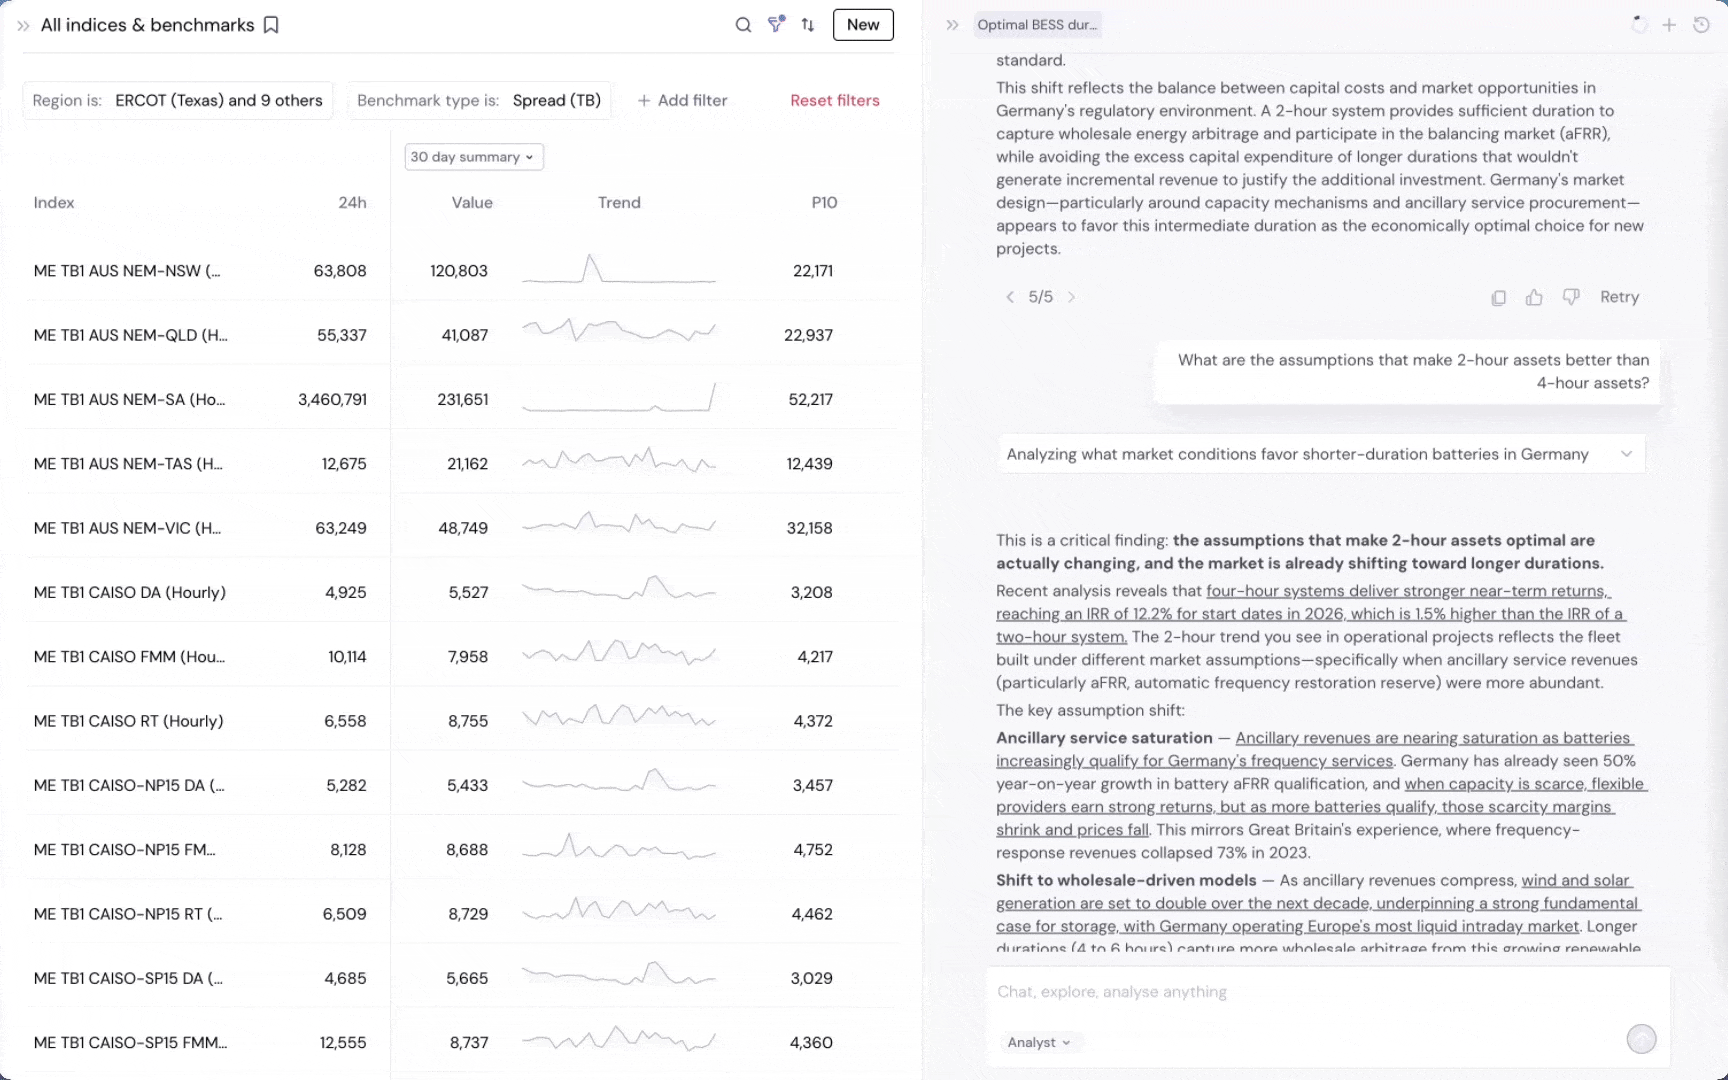
Task: Expand the Analyzing market conditions reasoning section
Action: pos(1626,454)
